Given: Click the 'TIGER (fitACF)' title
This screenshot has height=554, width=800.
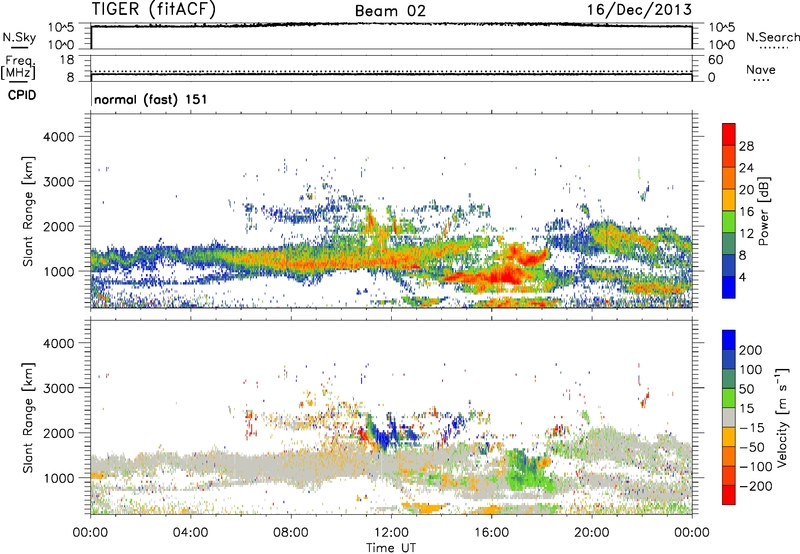Looking at the screenshot, I should tap(154, 9).
